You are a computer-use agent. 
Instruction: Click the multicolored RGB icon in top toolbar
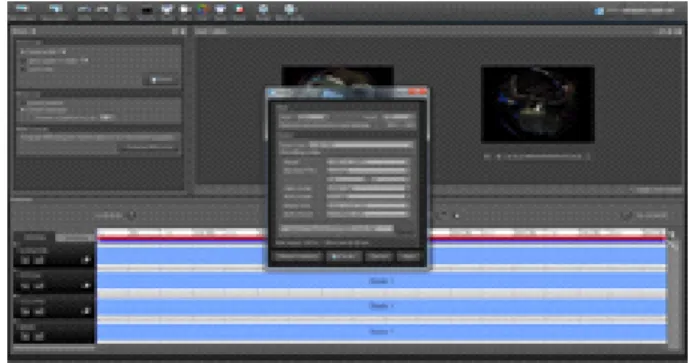pyautogui.click(x=202, y=10)
